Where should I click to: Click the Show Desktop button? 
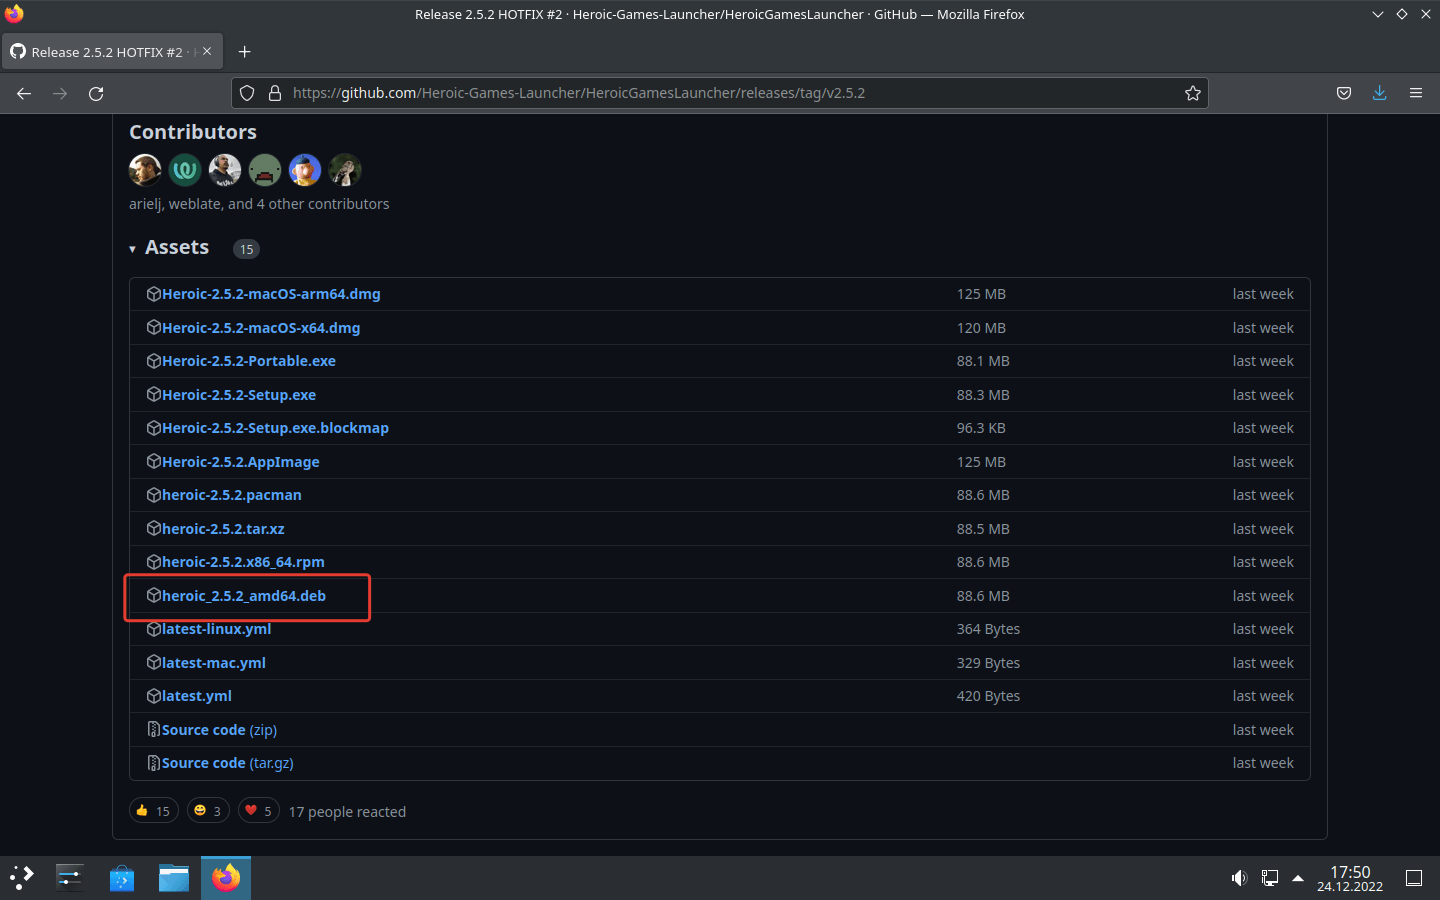click(x=1414, y=878)
